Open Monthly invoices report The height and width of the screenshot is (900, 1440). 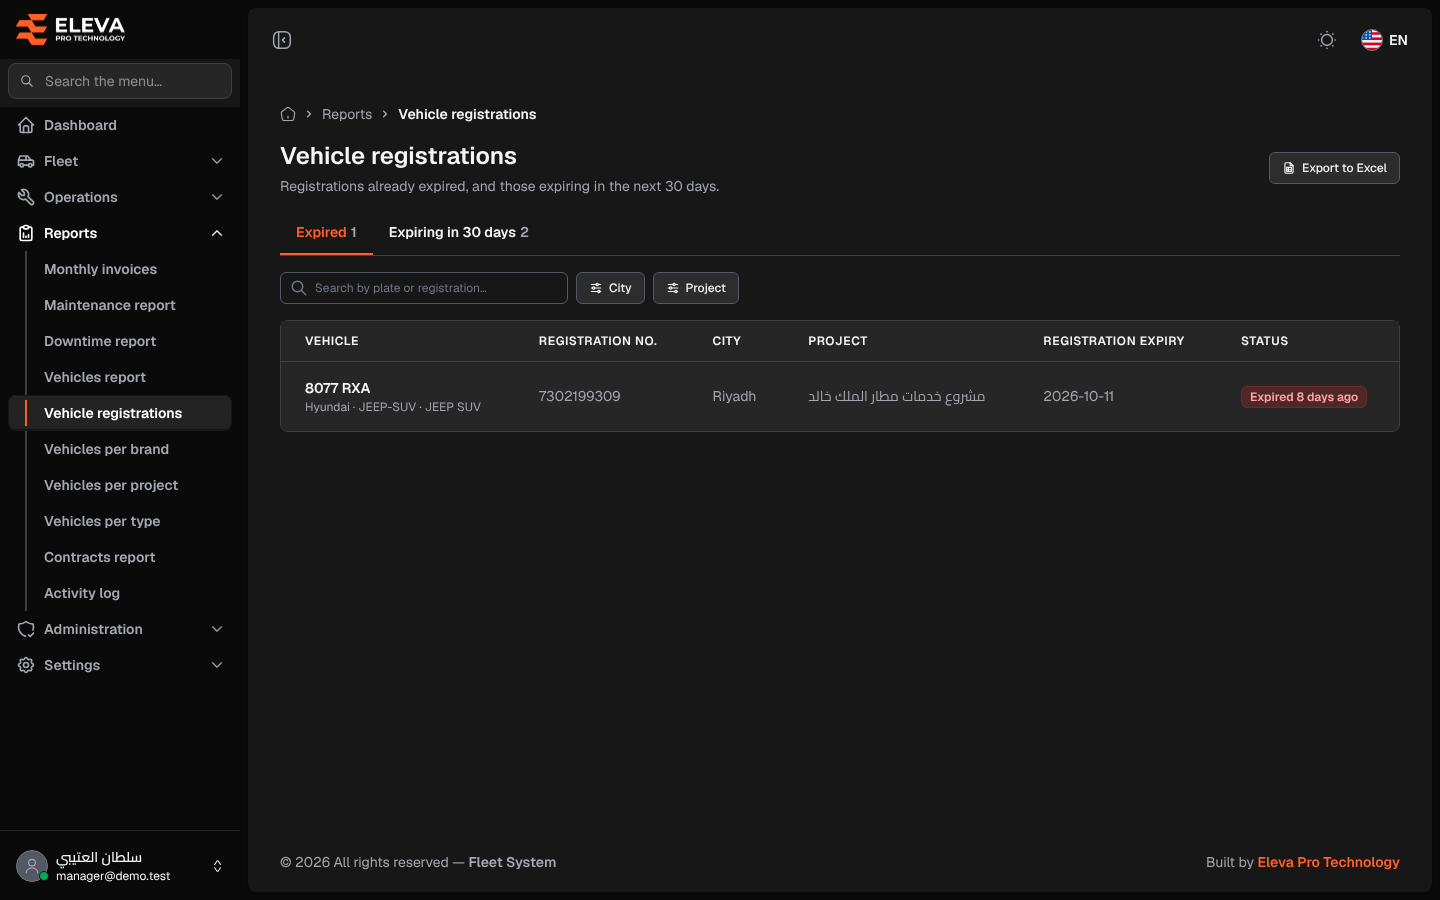pyautogui.click(x=100, y=269)
